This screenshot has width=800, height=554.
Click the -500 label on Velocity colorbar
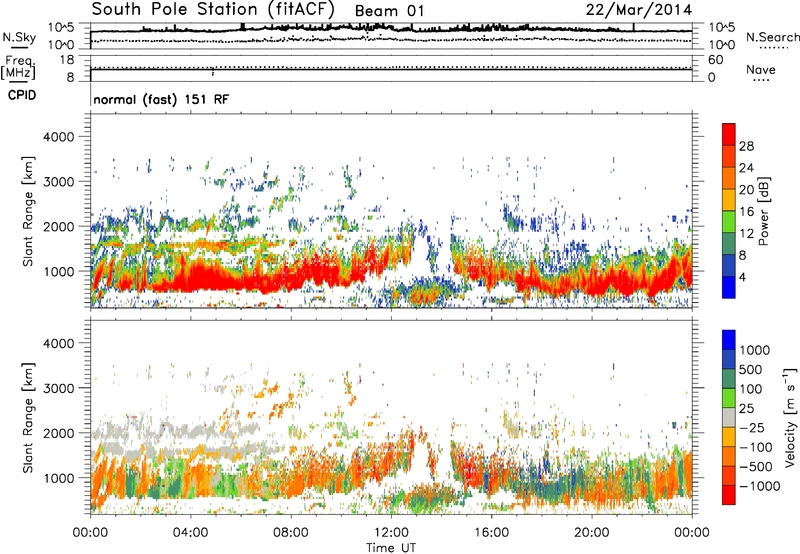coord(756,467)
